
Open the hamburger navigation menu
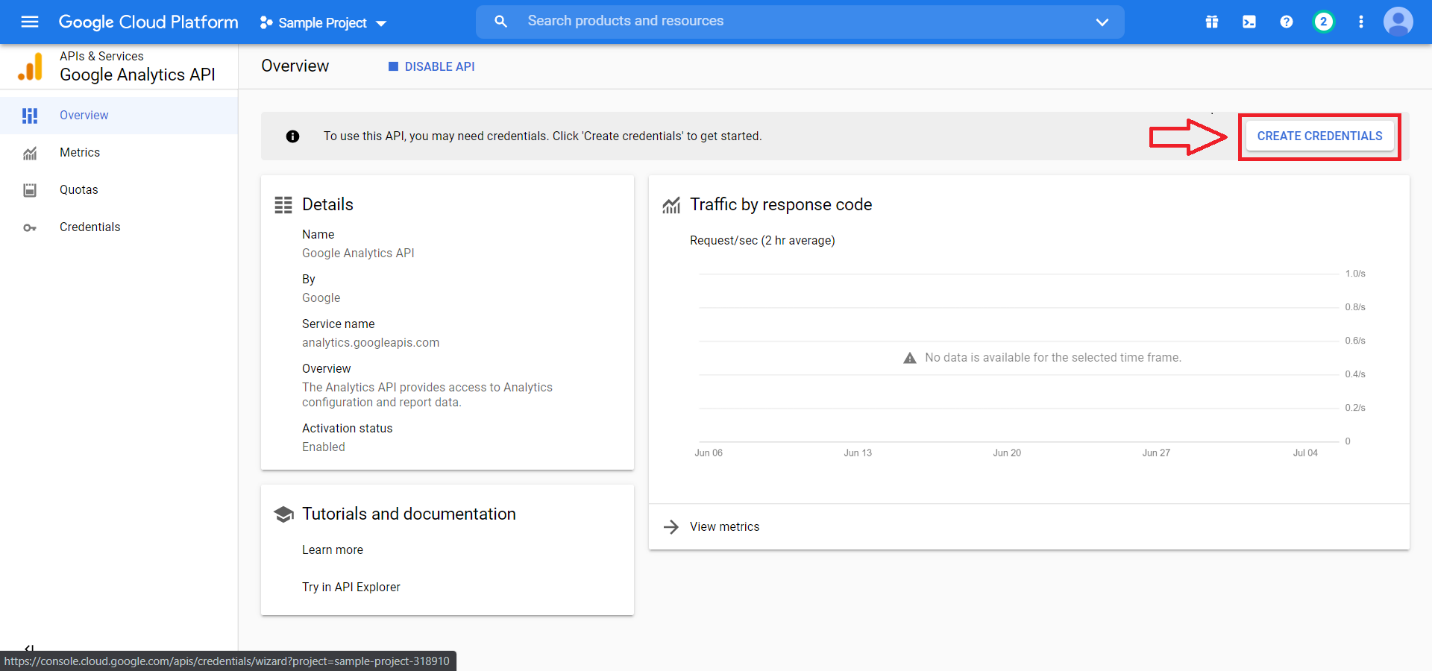click(29, 22)
